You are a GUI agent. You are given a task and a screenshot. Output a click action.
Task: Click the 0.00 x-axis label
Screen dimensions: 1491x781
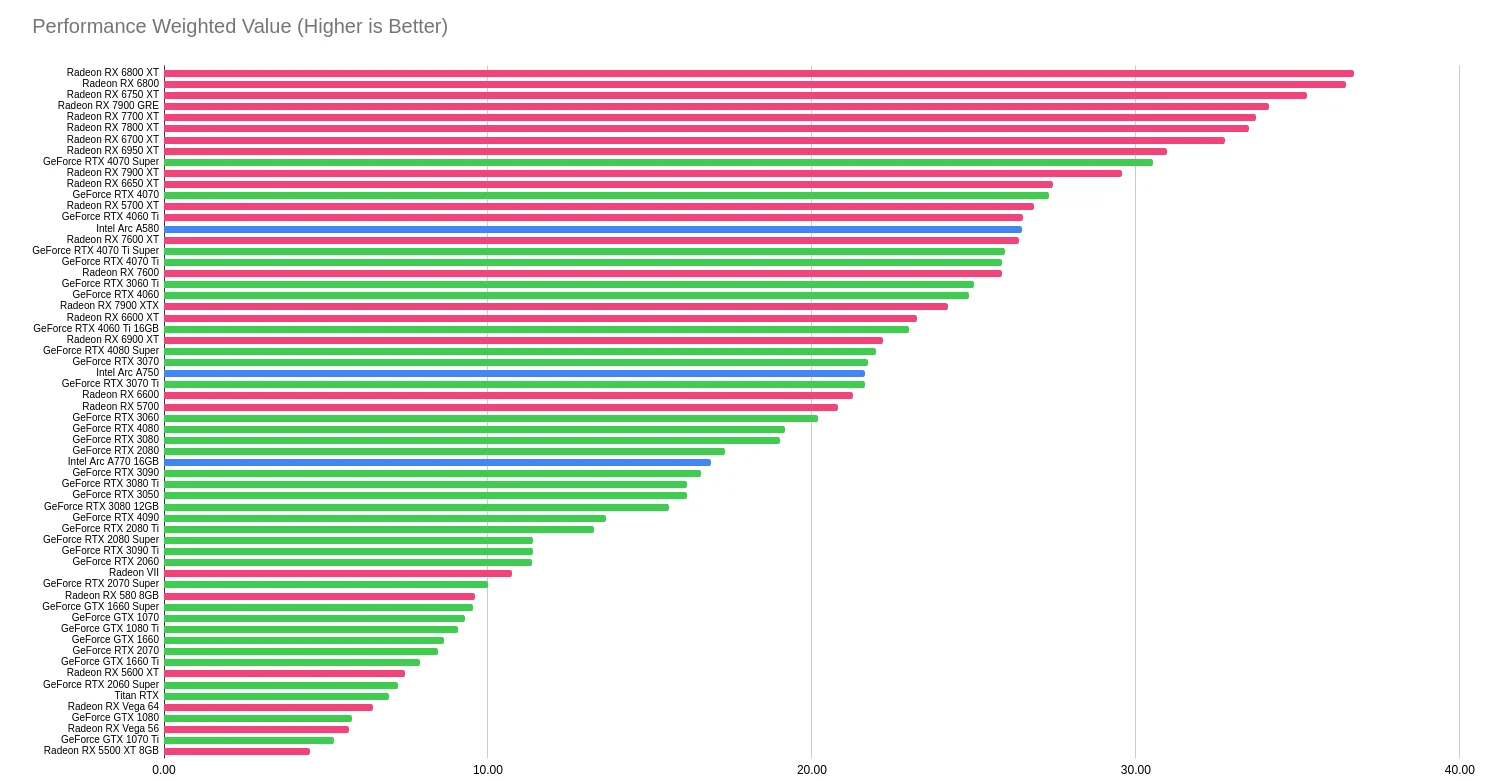(x=164, y=770)
